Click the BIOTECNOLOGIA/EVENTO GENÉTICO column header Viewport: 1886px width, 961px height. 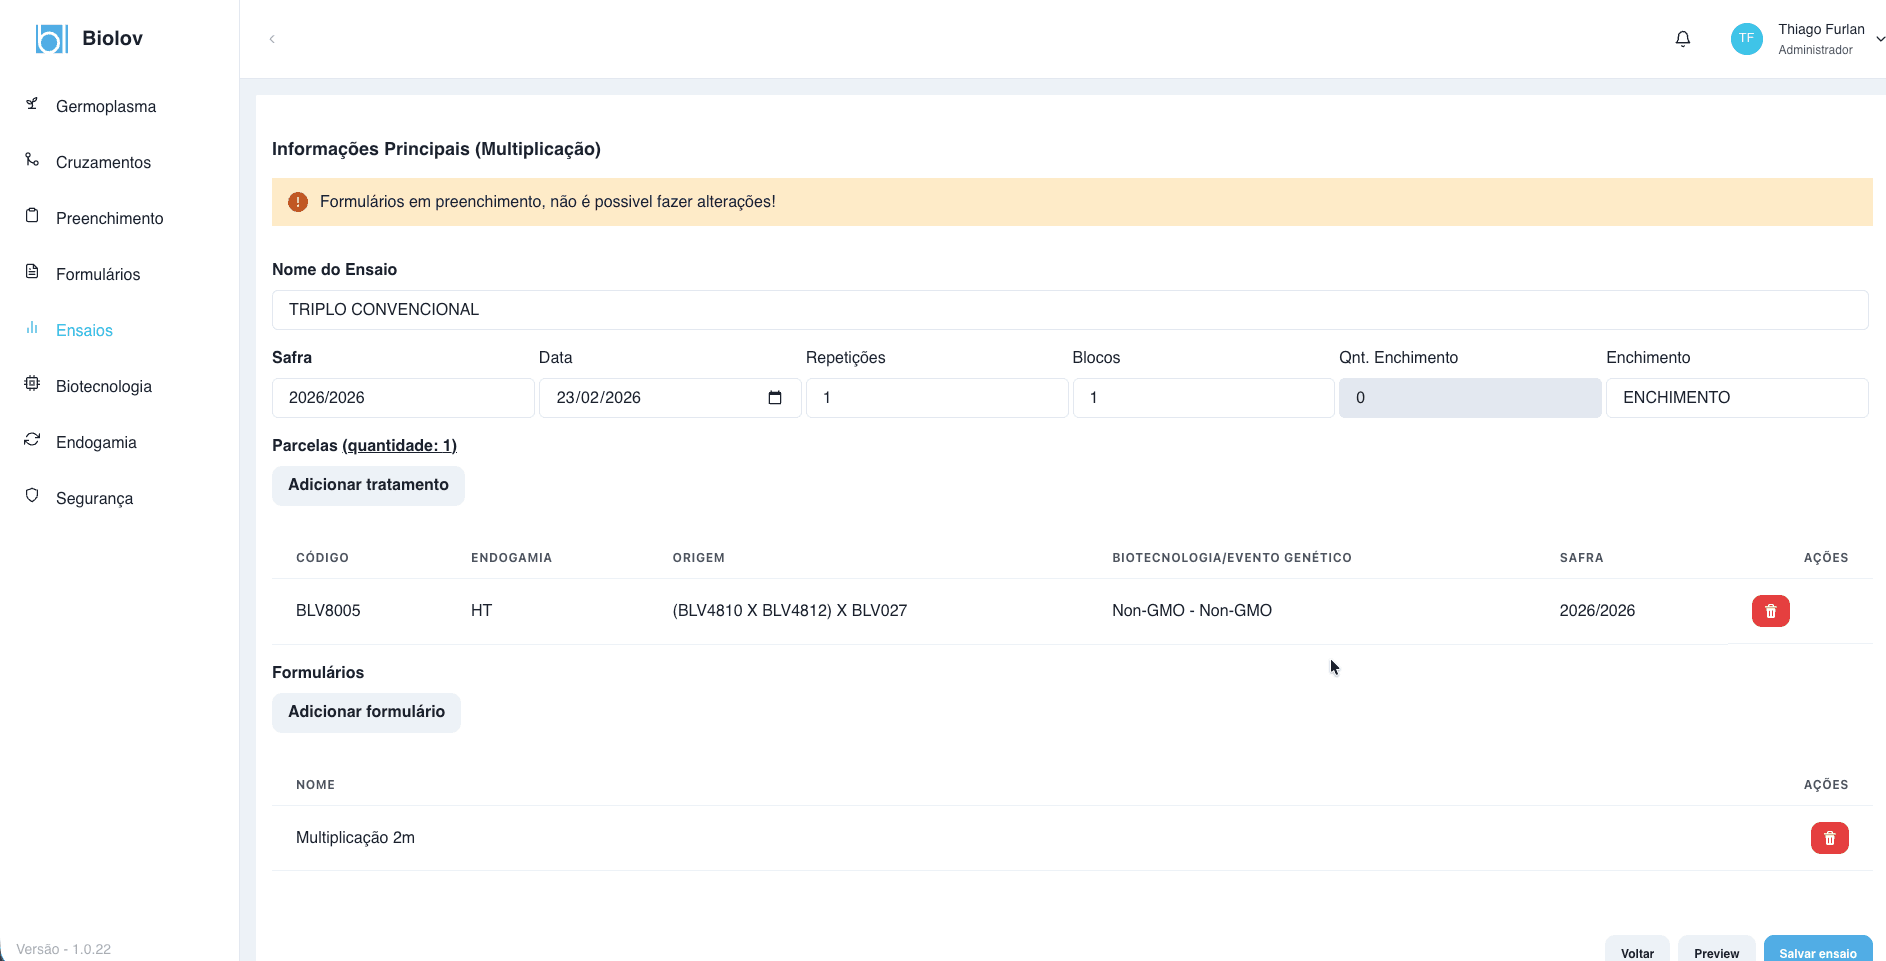coord(1231,558)
